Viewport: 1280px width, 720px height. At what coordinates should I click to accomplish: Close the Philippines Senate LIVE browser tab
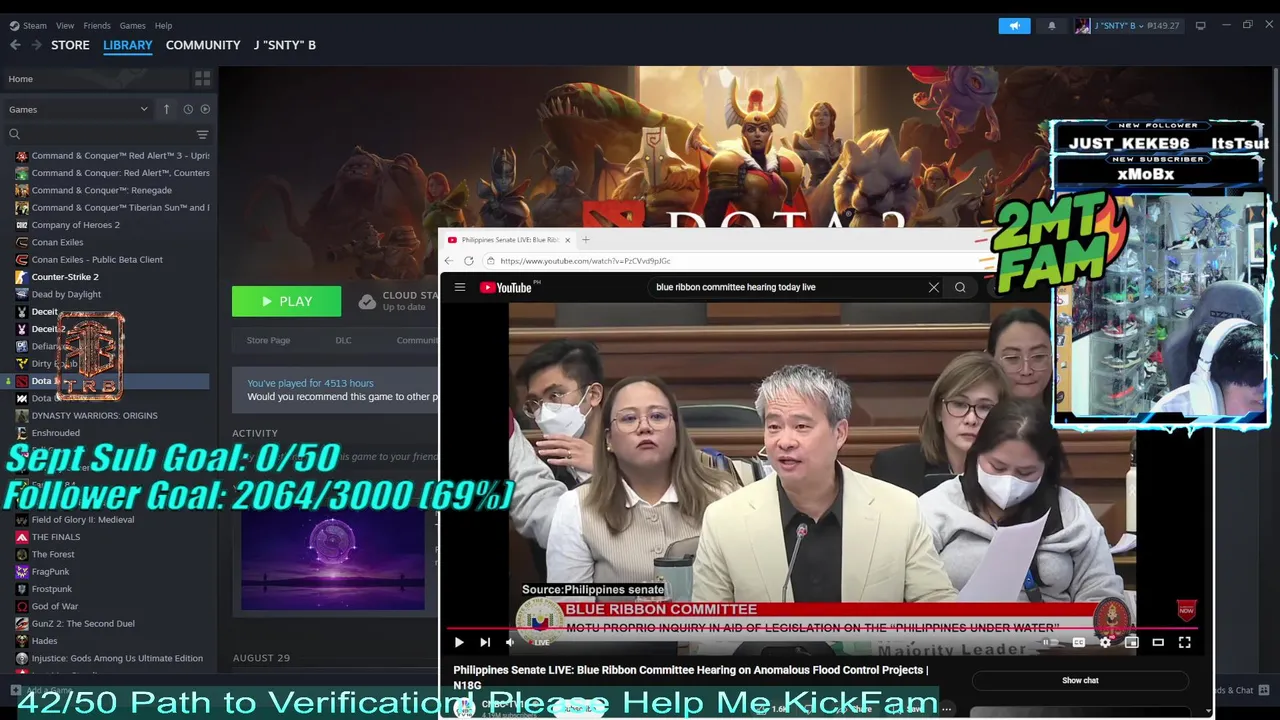point(567,240)
